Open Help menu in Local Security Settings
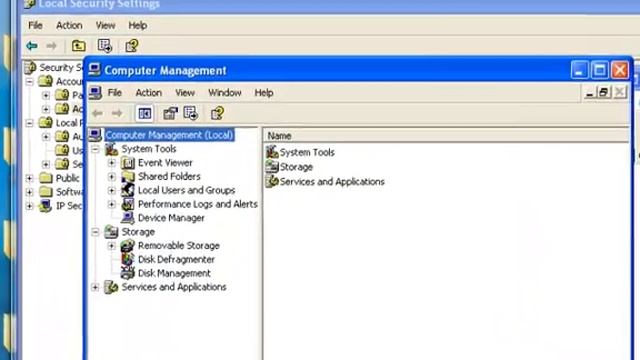 (138, 25)
